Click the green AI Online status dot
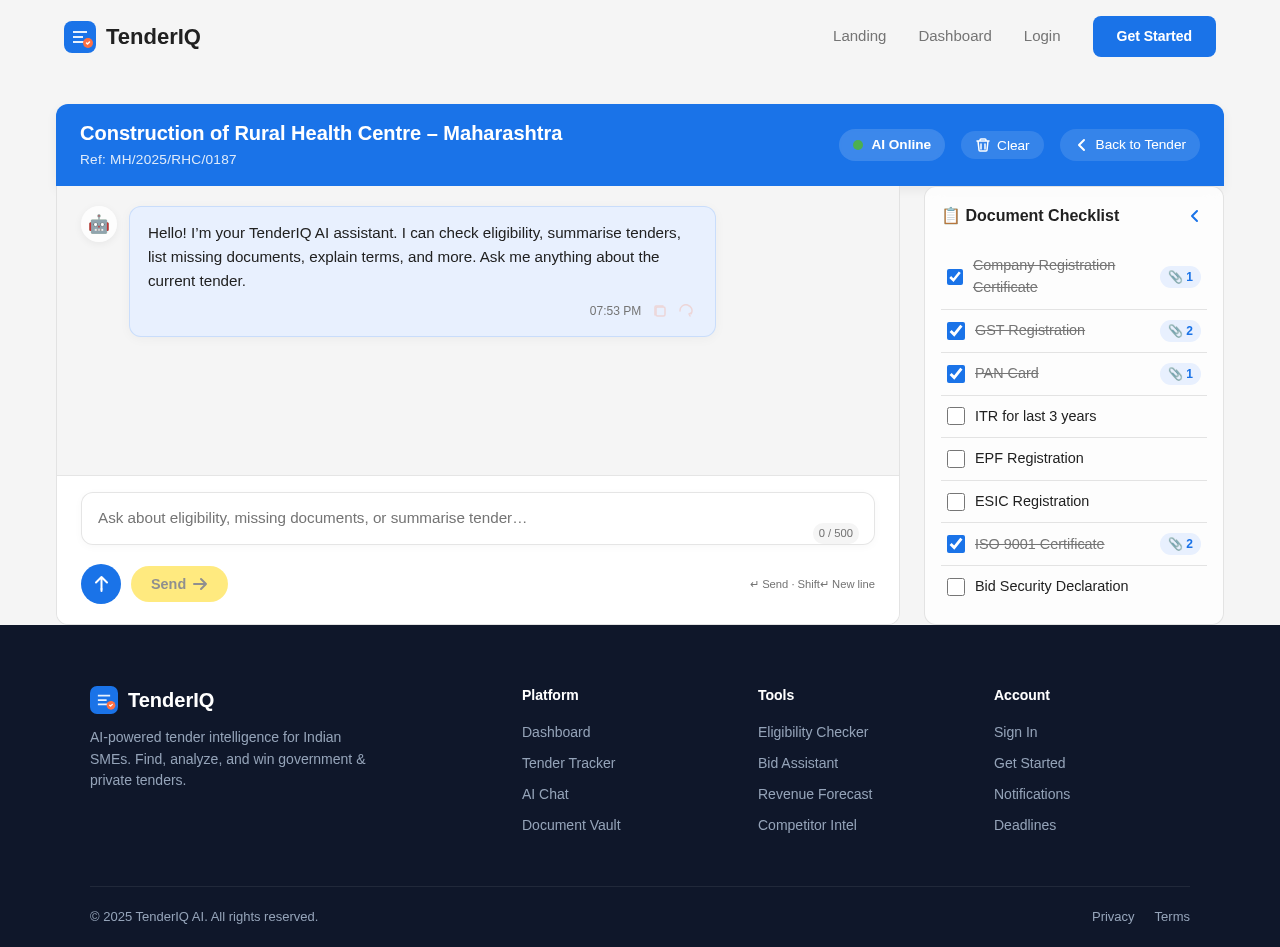The image size is (1280, 947). click(858, 145)
